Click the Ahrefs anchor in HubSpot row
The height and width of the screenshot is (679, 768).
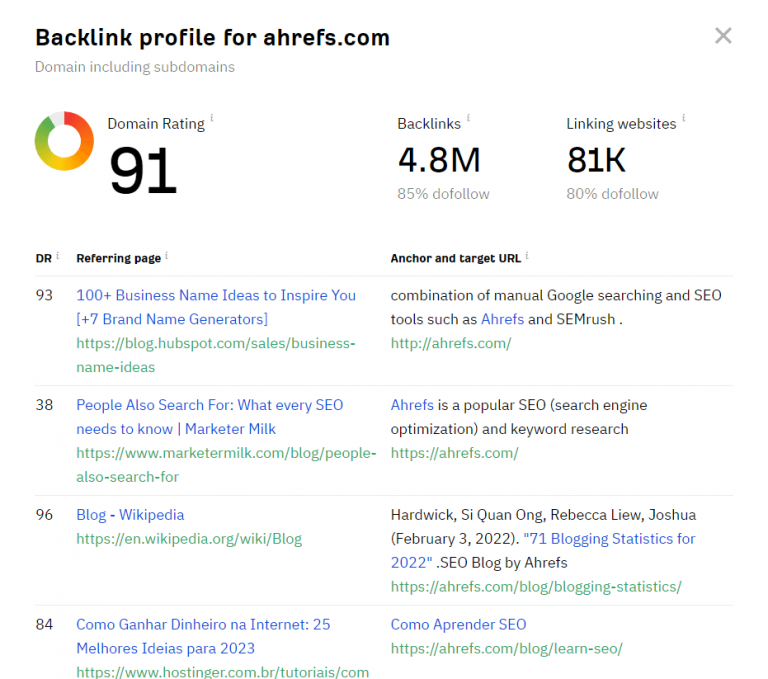tap(503, 319)
